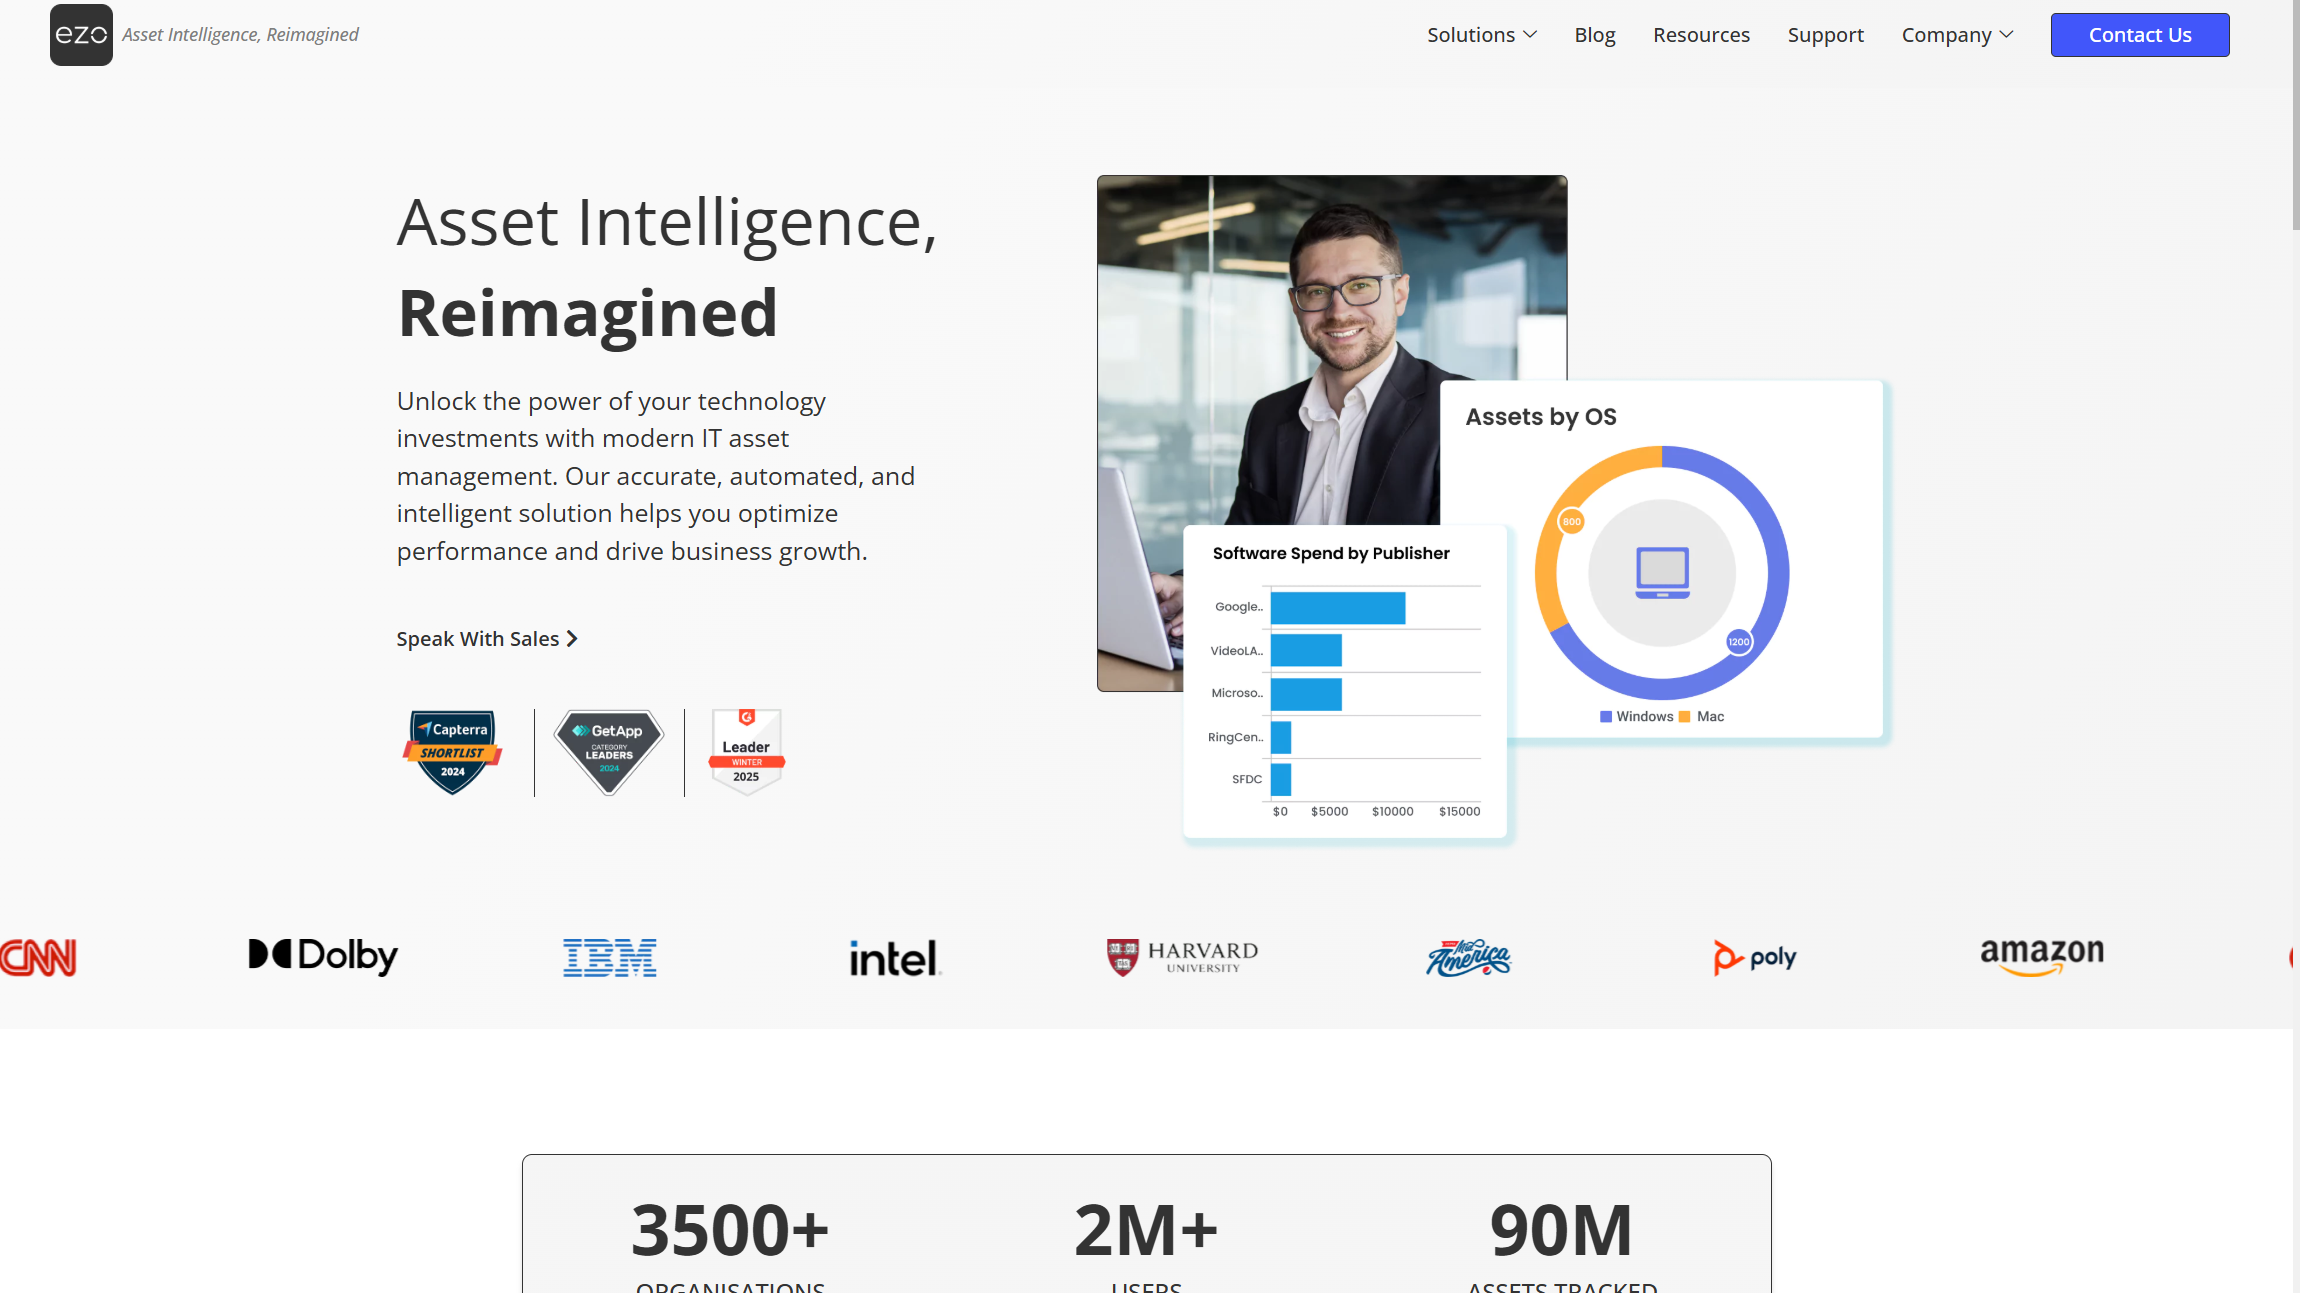Viewport: 2300px width, 1293px height.
Task: Expand the Company dropdown menu
Action: (1957, 35)
